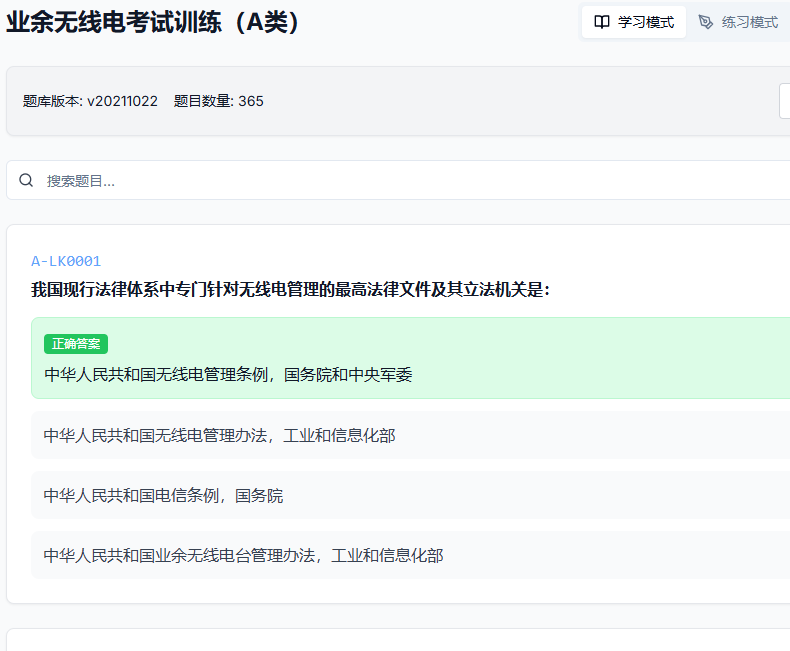The width and height of the screenshot is (790, 651).
Task: Click the question text about 无线电管理的最高法律文件
Action: 290,290
